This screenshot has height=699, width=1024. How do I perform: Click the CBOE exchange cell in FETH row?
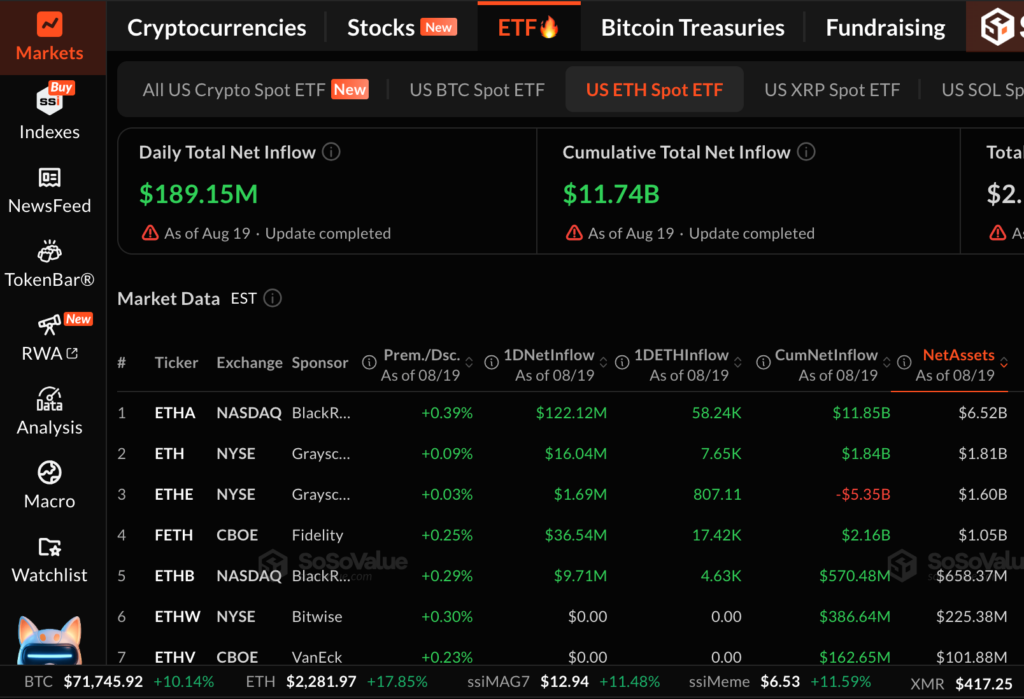(x=237, y=535)
